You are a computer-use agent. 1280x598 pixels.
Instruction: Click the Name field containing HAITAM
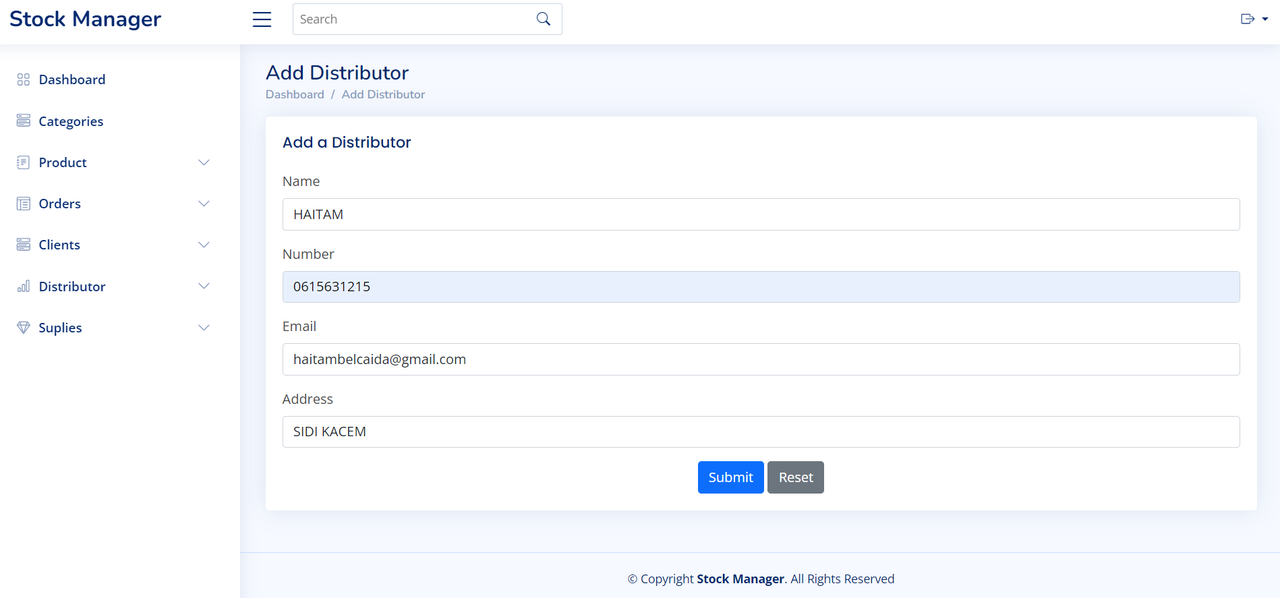coord(761,214)
